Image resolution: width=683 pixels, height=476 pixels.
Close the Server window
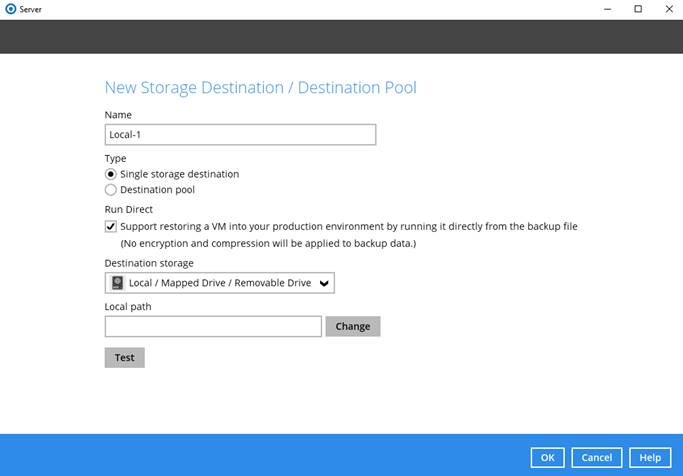(668, 9)
